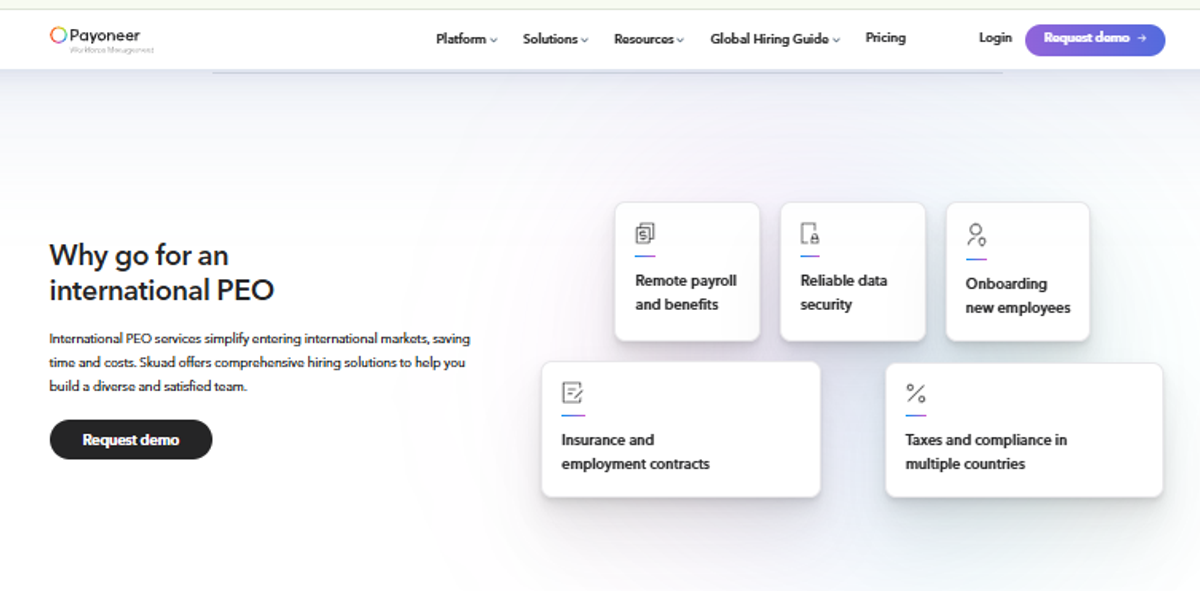Expand the Solutions menu chevron
The image size is (1200, 591).
(x=585, y=40)
